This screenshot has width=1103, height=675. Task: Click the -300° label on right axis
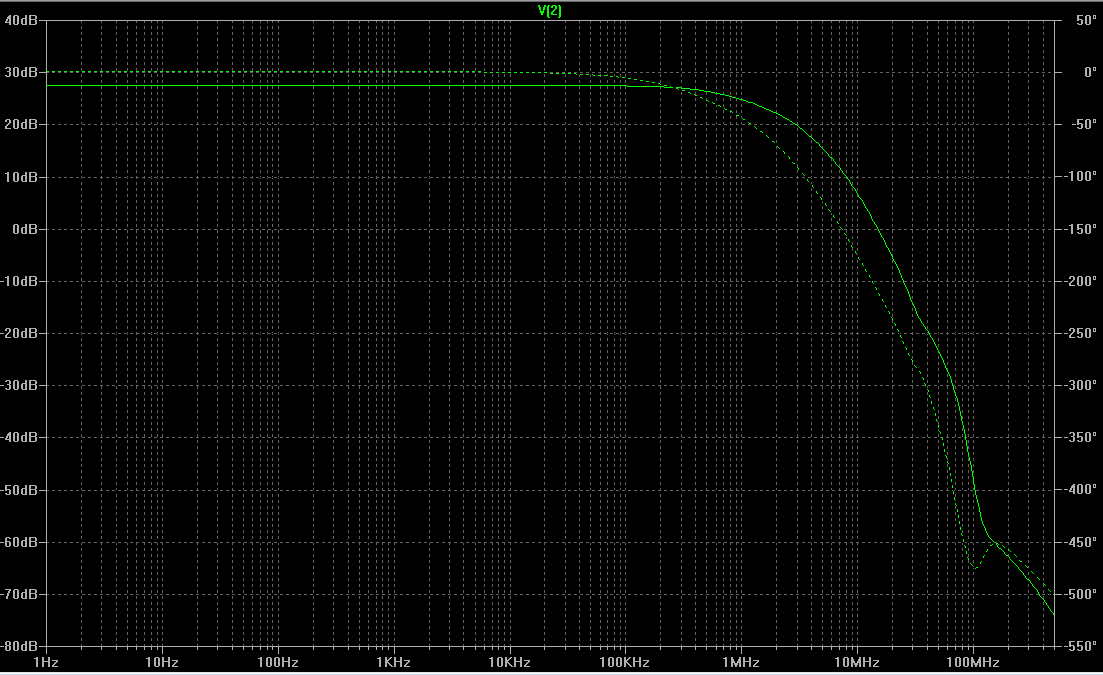pos(1080,385)
